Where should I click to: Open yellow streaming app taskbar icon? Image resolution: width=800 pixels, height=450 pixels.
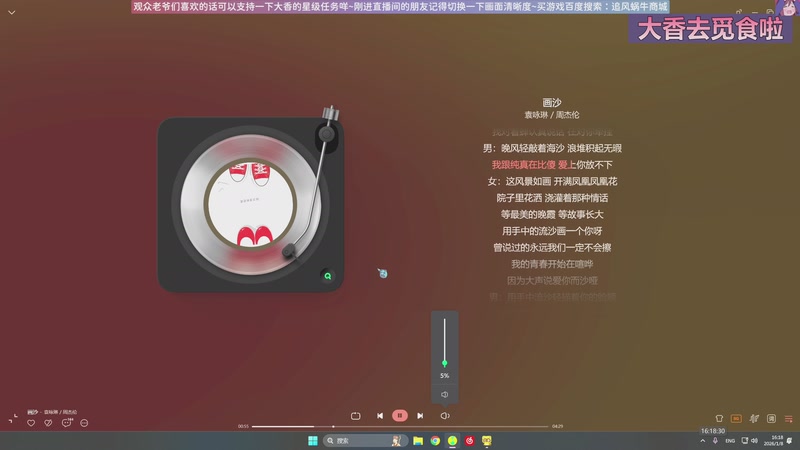click(x=487, y=440)
